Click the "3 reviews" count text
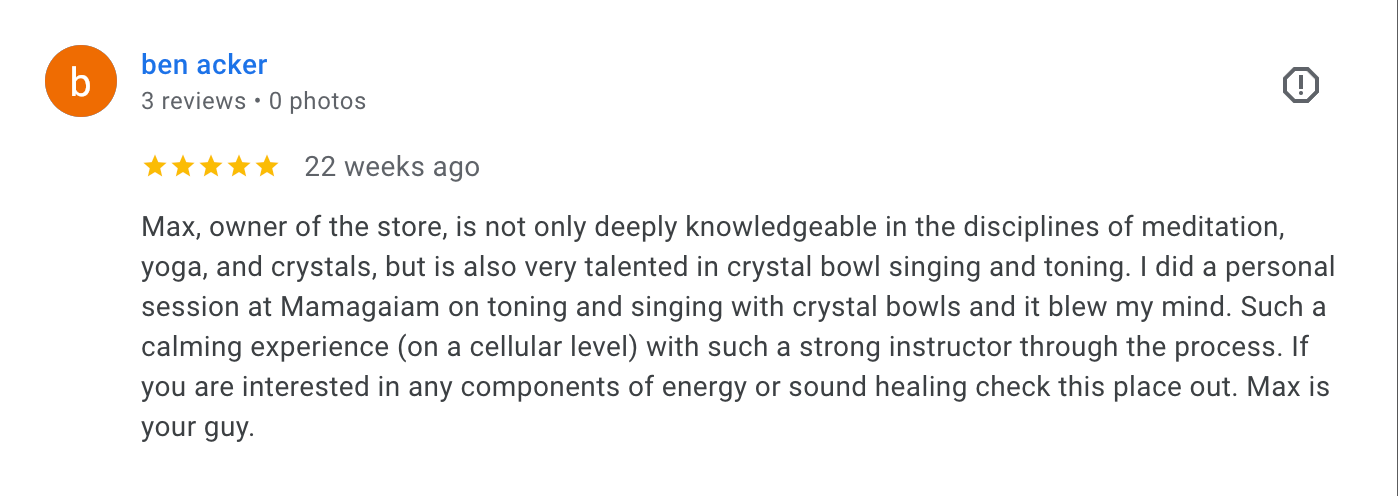This screenshot has width=1398, height=496. (193, 101)
